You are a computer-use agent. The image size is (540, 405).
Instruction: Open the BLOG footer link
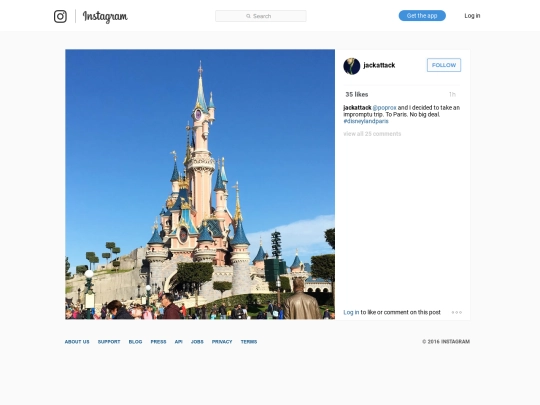click(135, 342)
